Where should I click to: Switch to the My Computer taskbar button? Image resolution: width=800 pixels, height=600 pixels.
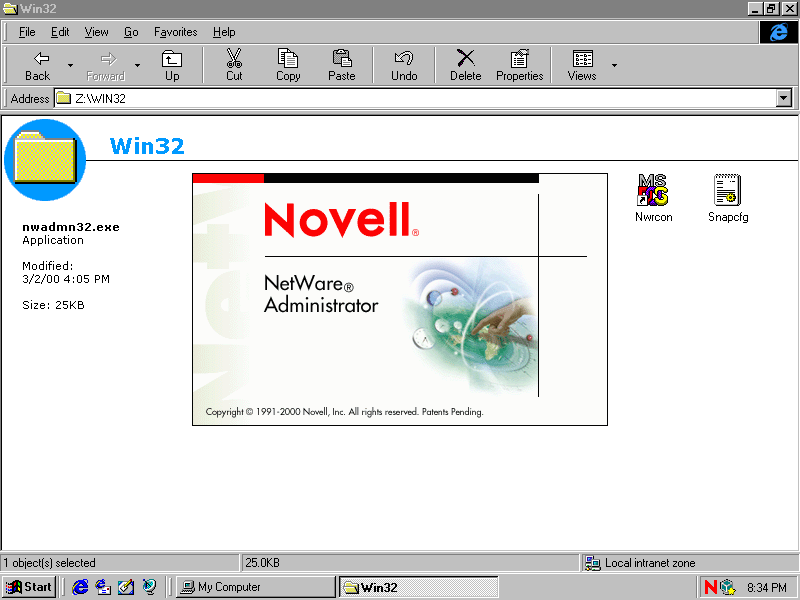256,587
